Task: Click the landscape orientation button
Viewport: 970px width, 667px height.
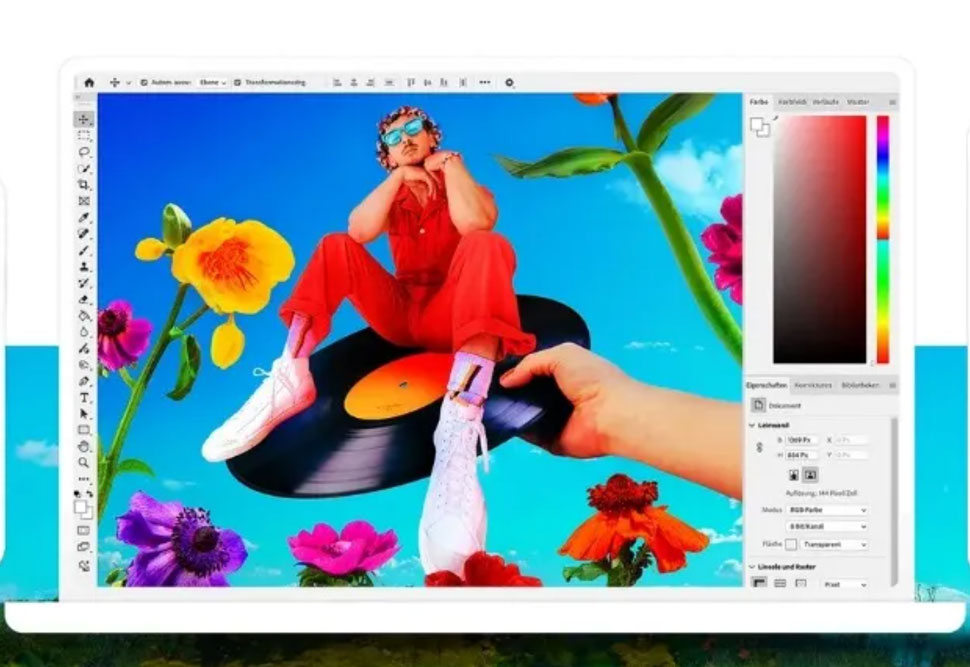Action: 810,475
